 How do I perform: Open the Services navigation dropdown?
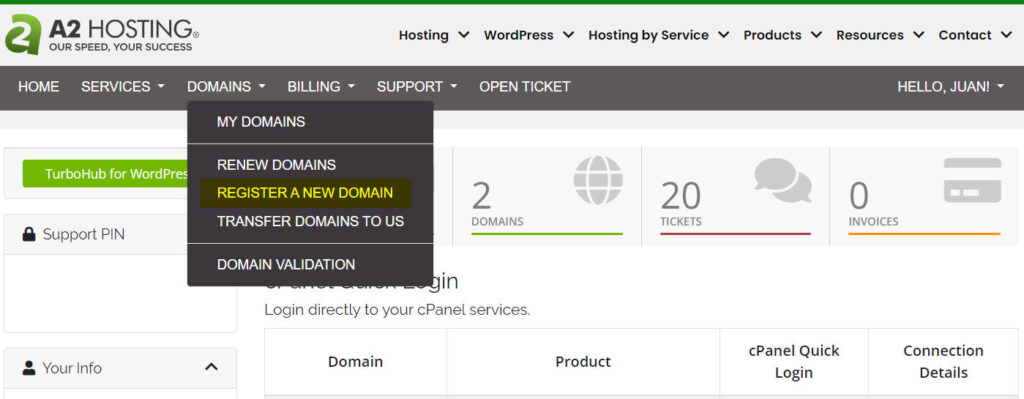point(123,87)
